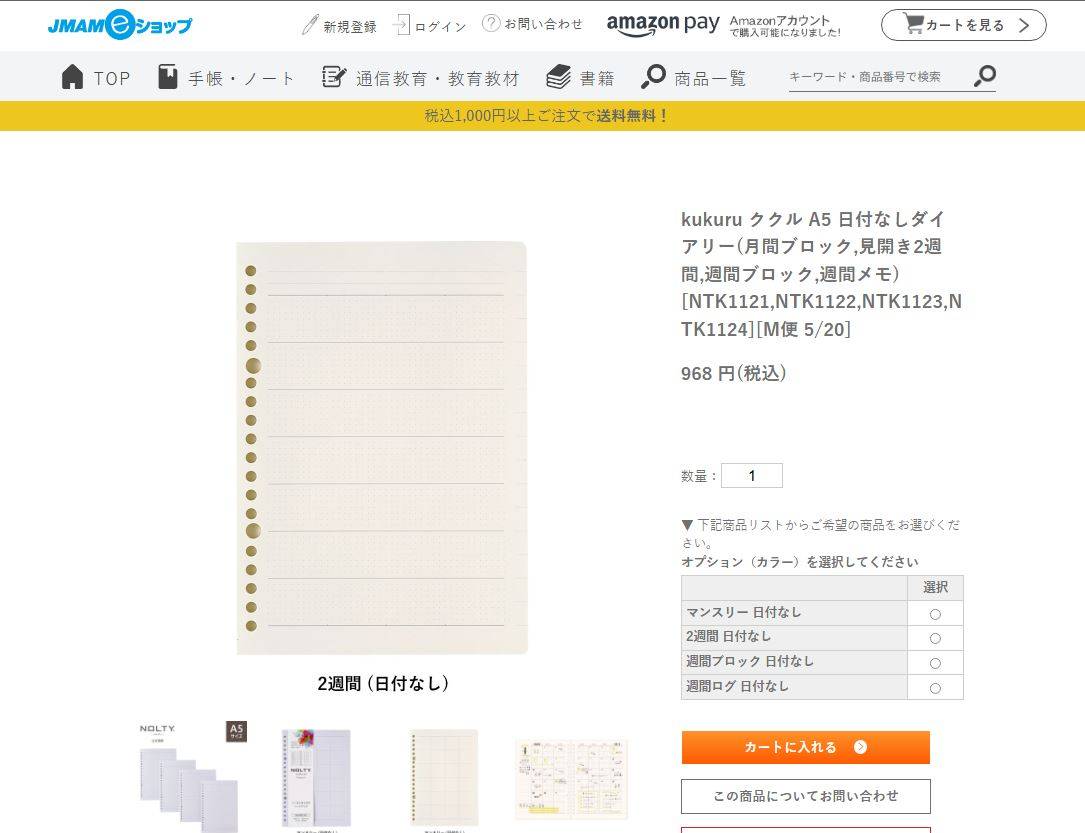1085x833 pixels.
Task: Click the search magnifier icon button
Action: pos(985,76)
